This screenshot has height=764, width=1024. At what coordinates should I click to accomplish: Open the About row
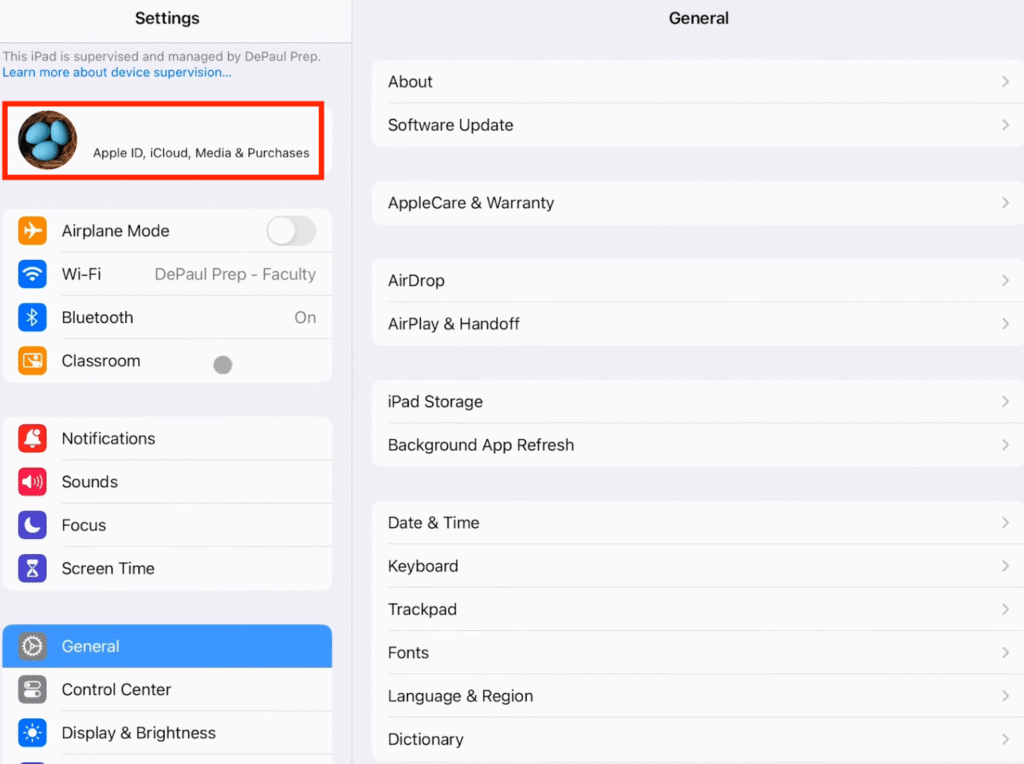coord(697,82)
